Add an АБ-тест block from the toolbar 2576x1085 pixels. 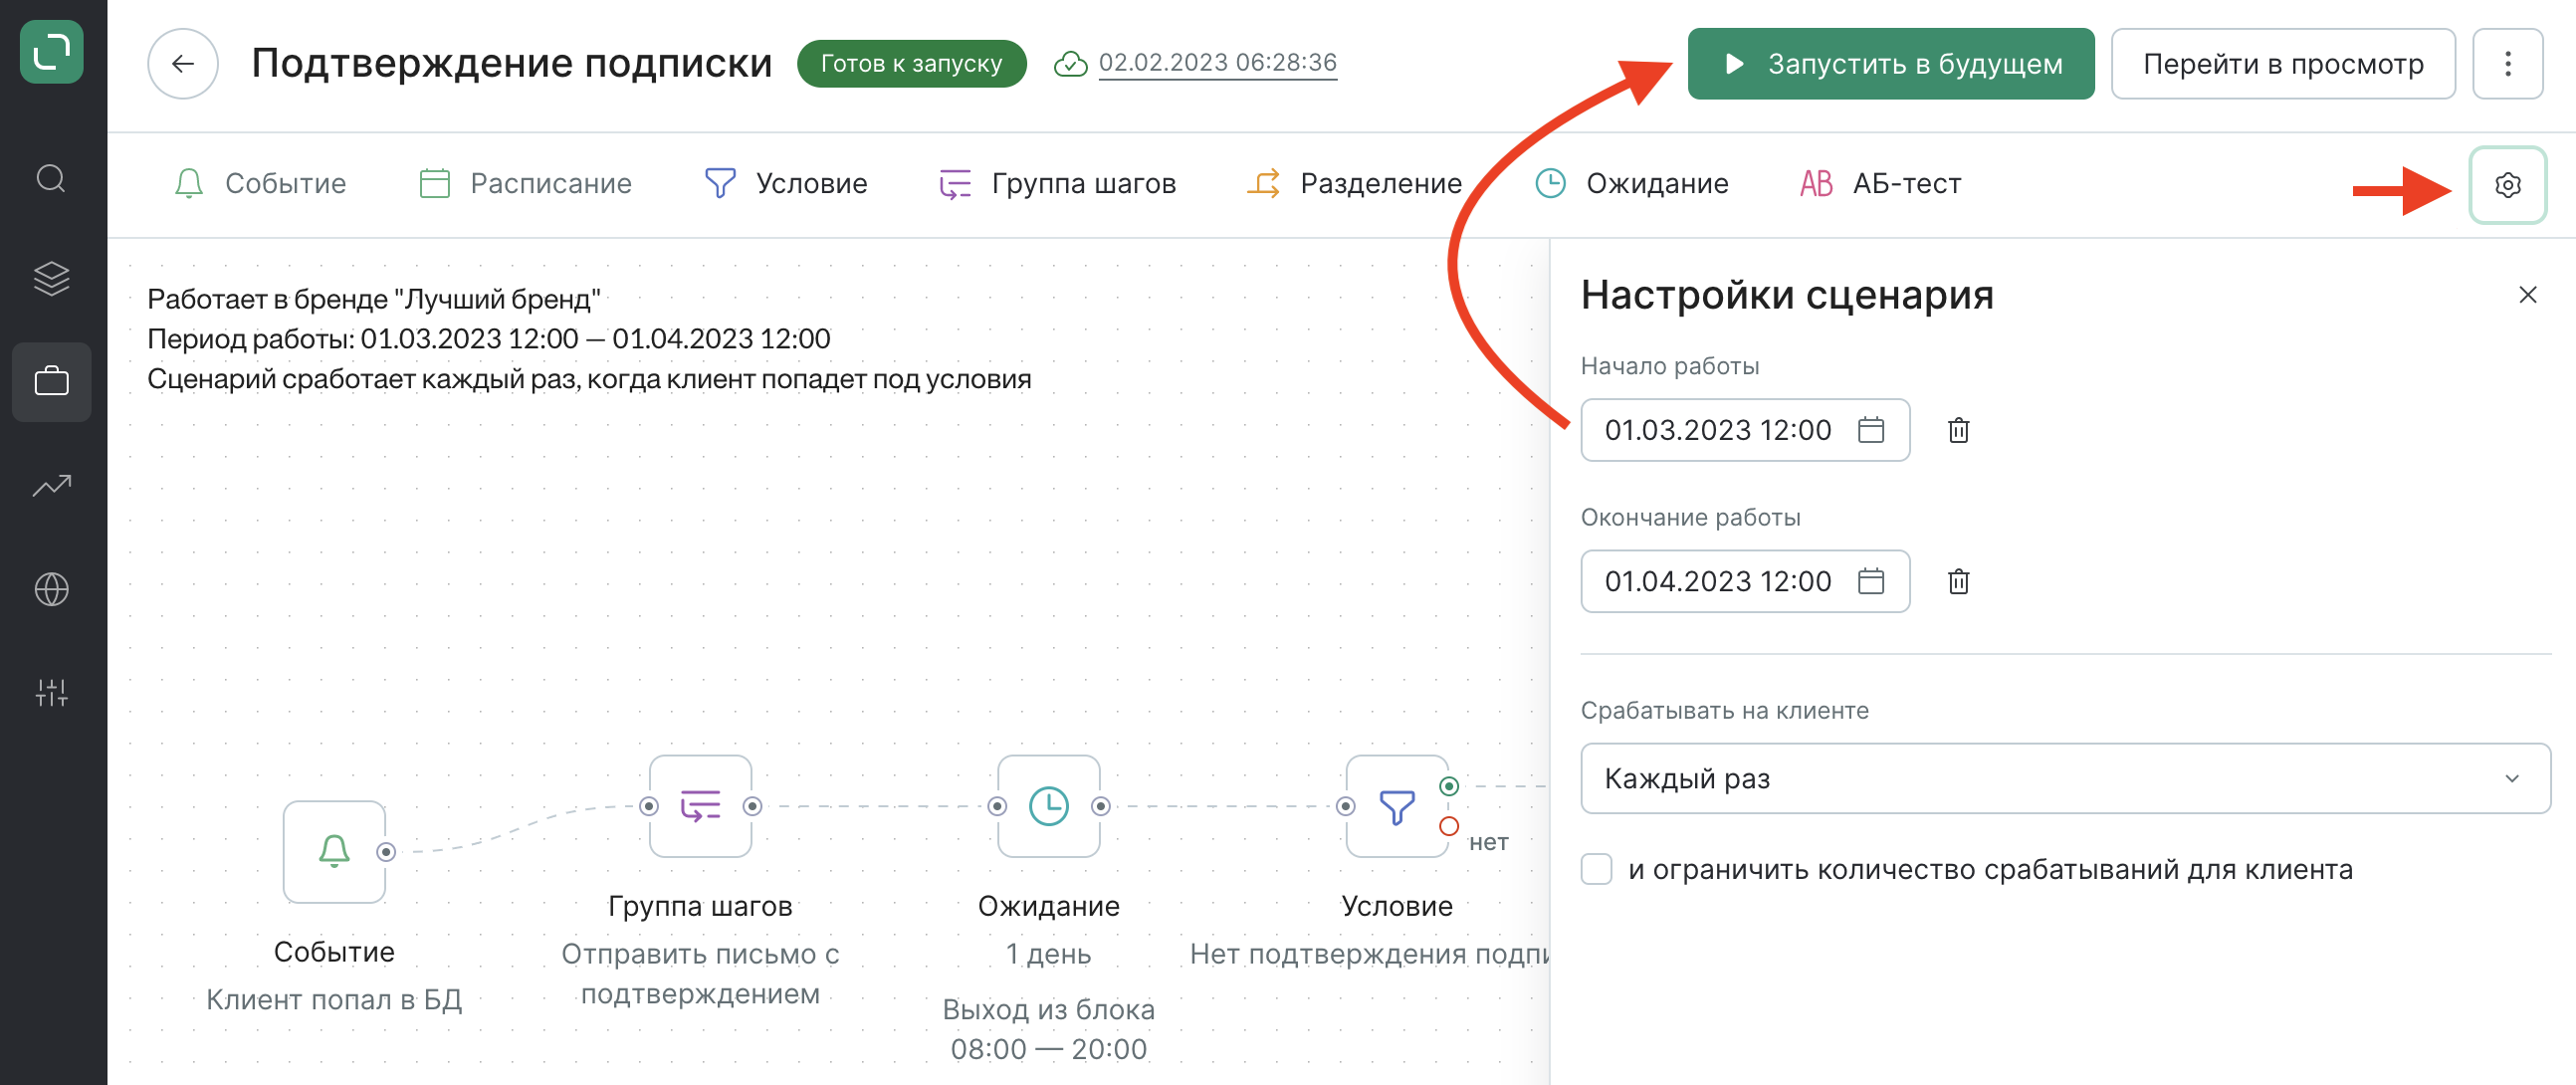[x=1879, y=184]
